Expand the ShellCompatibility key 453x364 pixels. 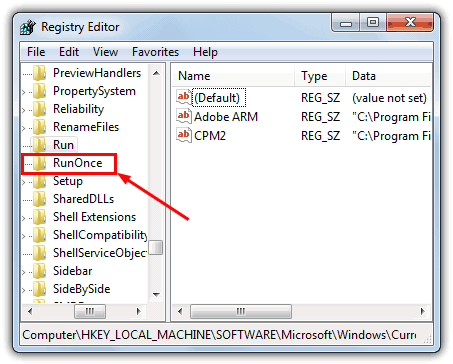(x=24, y=236)
